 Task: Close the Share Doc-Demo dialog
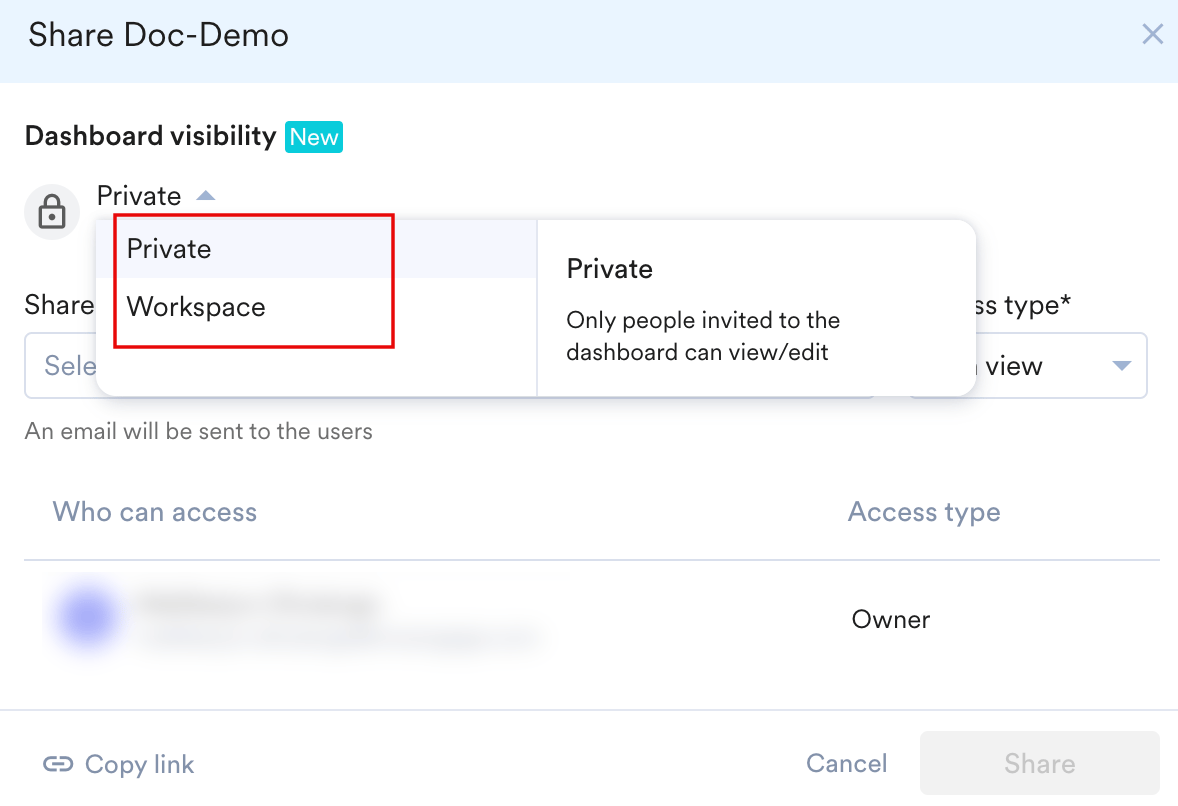[x=1152, y=35]
